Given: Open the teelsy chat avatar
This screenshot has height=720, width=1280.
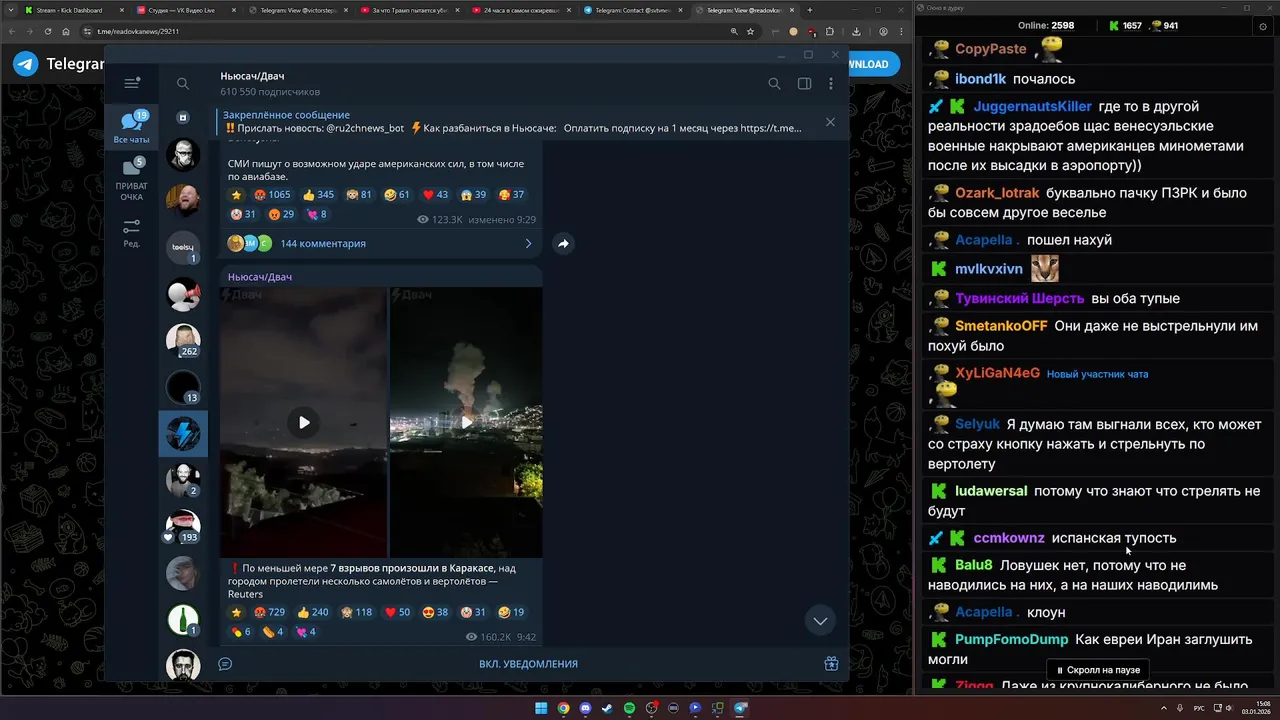Looking at the screenshot, I should point(183,247).
